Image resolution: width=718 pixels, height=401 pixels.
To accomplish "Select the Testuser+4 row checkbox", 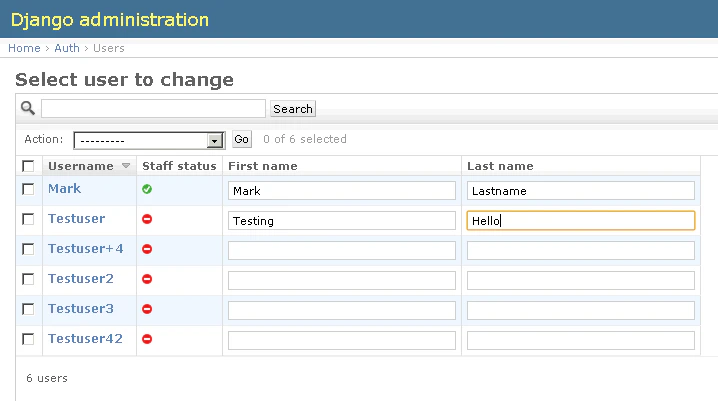I will click(28, 249).
